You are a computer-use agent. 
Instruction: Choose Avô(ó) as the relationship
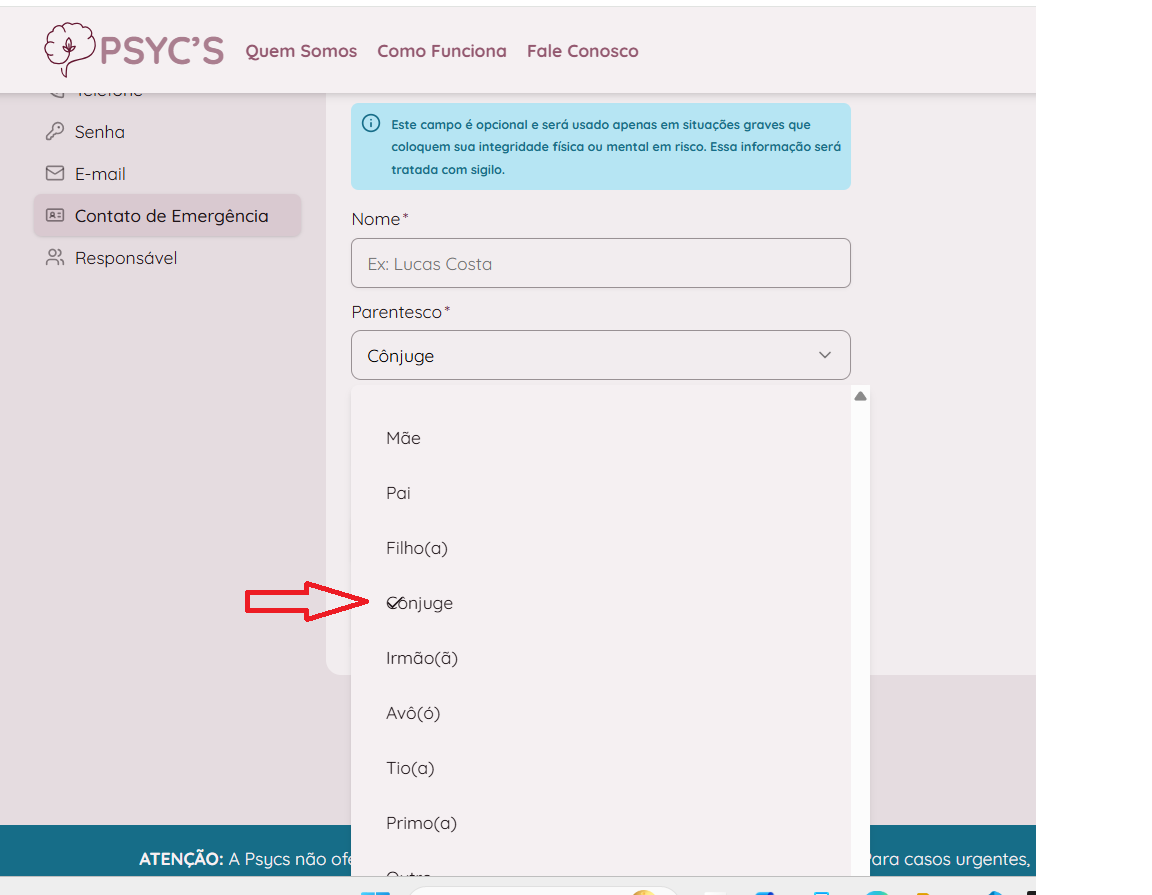coord(413,713)
